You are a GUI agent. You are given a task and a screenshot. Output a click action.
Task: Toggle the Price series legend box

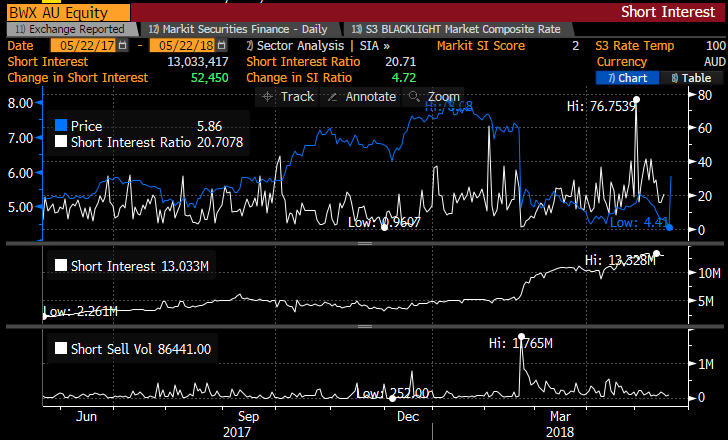tap(61, 125)
